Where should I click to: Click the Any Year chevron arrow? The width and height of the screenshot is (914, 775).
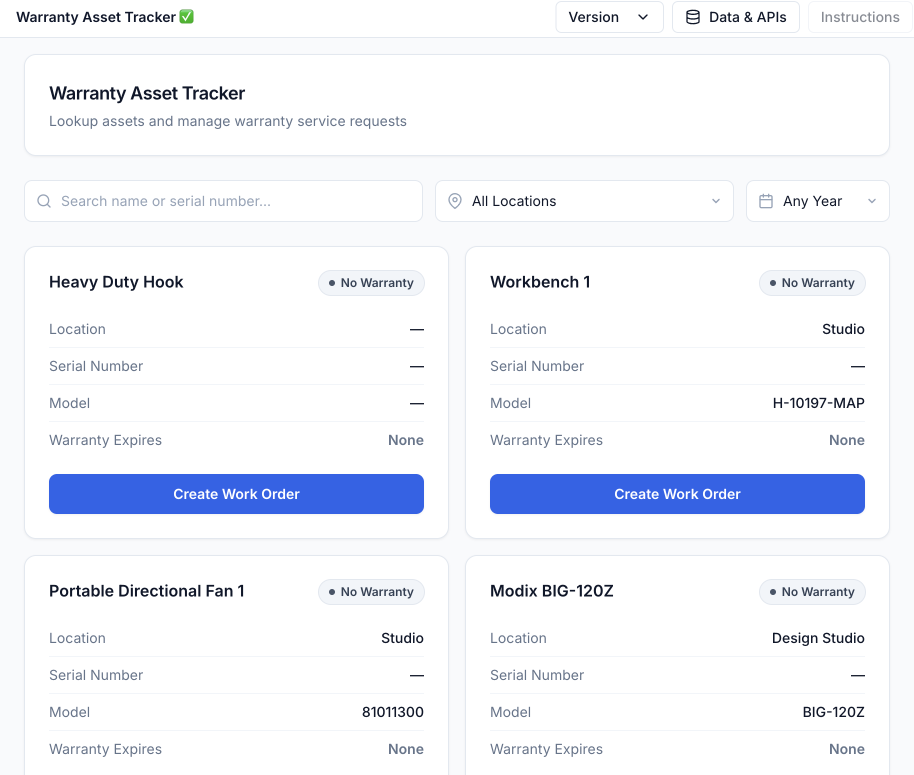872,201
